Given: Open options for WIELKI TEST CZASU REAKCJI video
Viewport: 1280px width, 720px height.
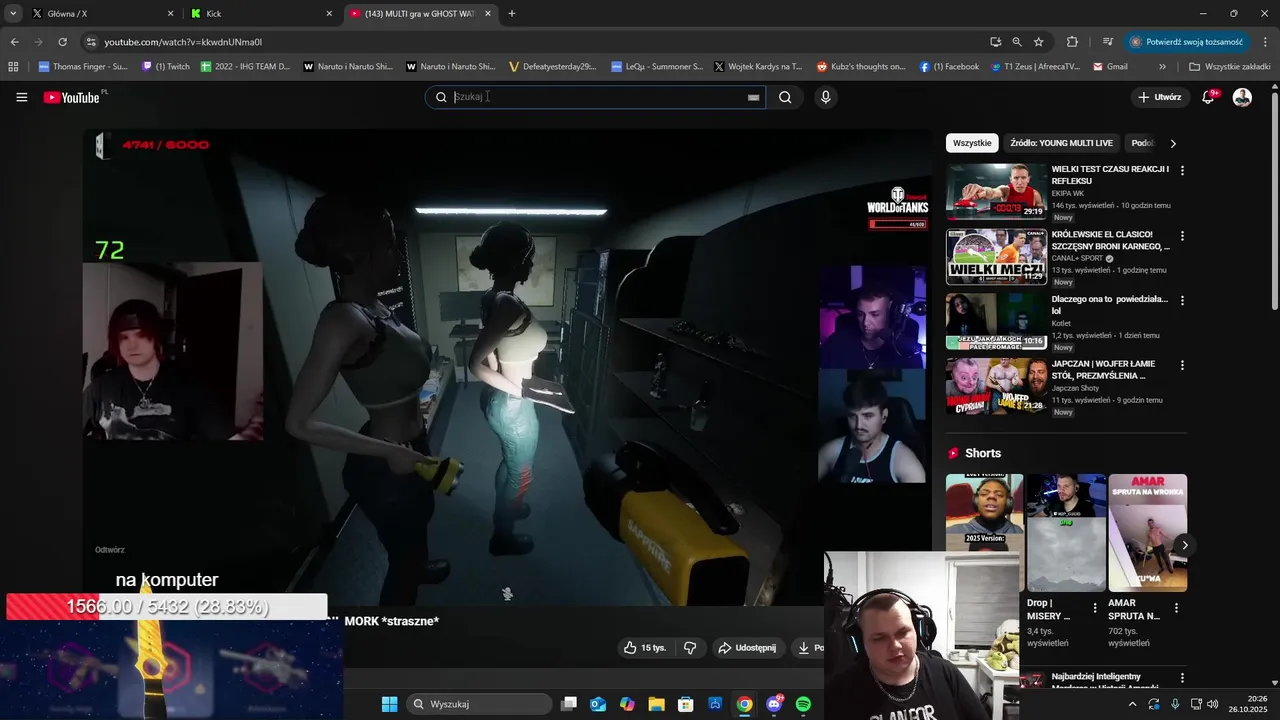Looking at the screenshot, I should click(x=1182, y=171).
